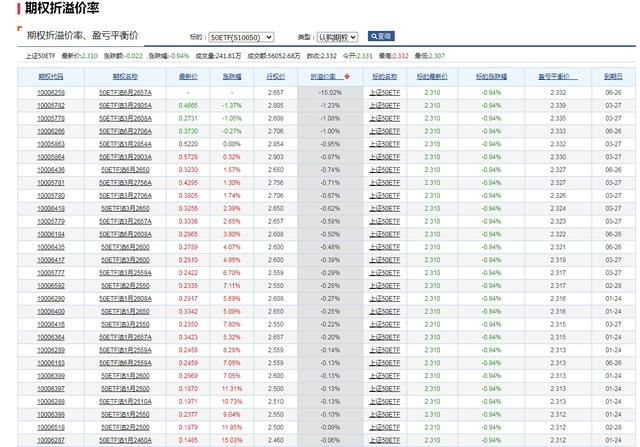Sort by 标的最新价 column header

432,76
